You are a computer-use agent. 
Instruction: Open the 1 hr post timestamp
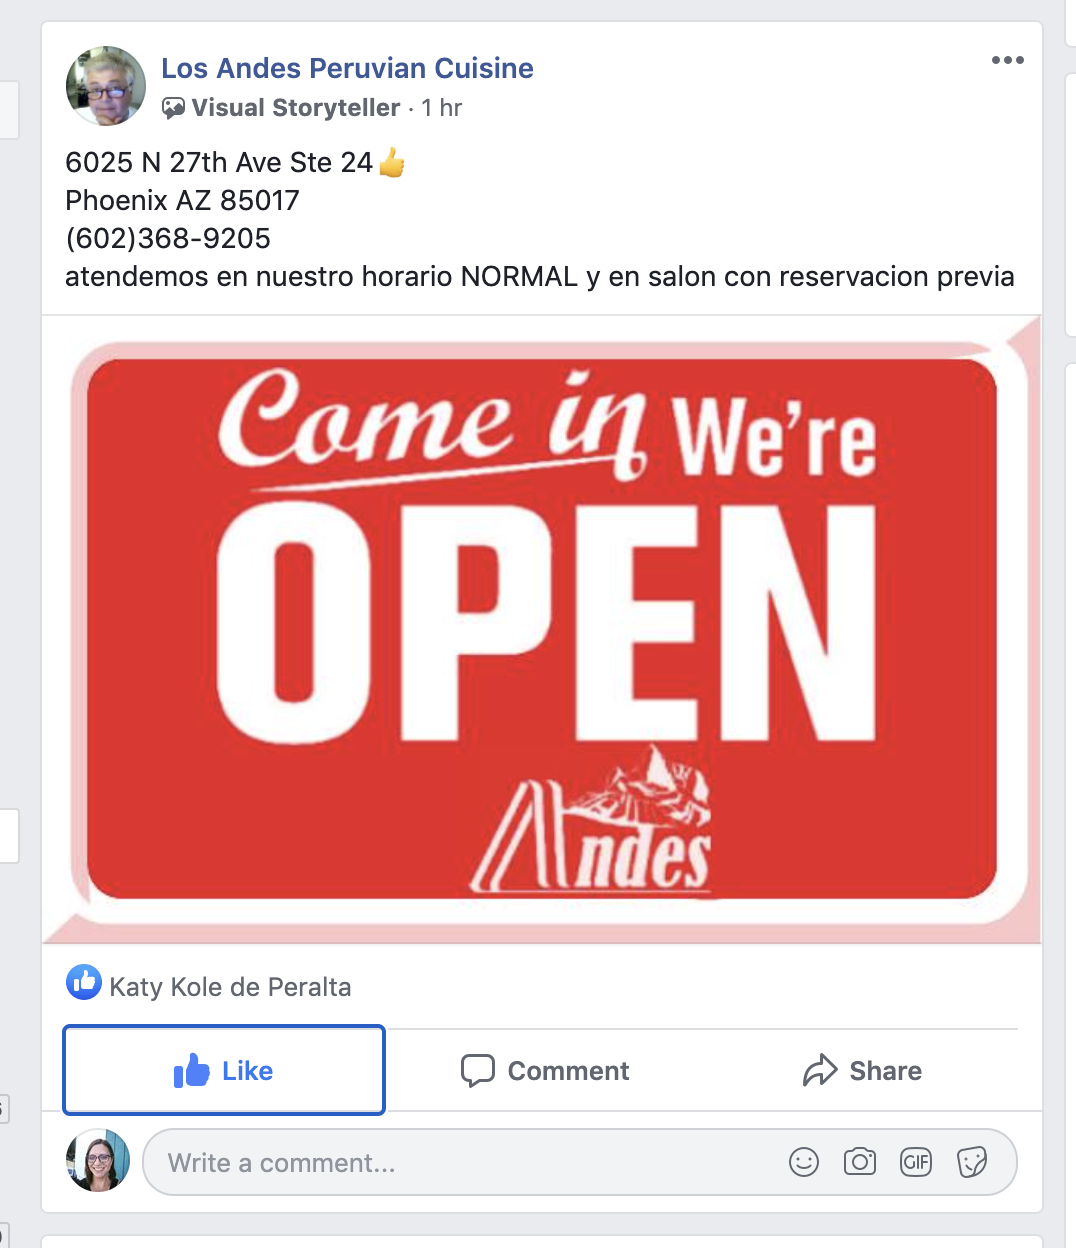click(x=441, y=108)
